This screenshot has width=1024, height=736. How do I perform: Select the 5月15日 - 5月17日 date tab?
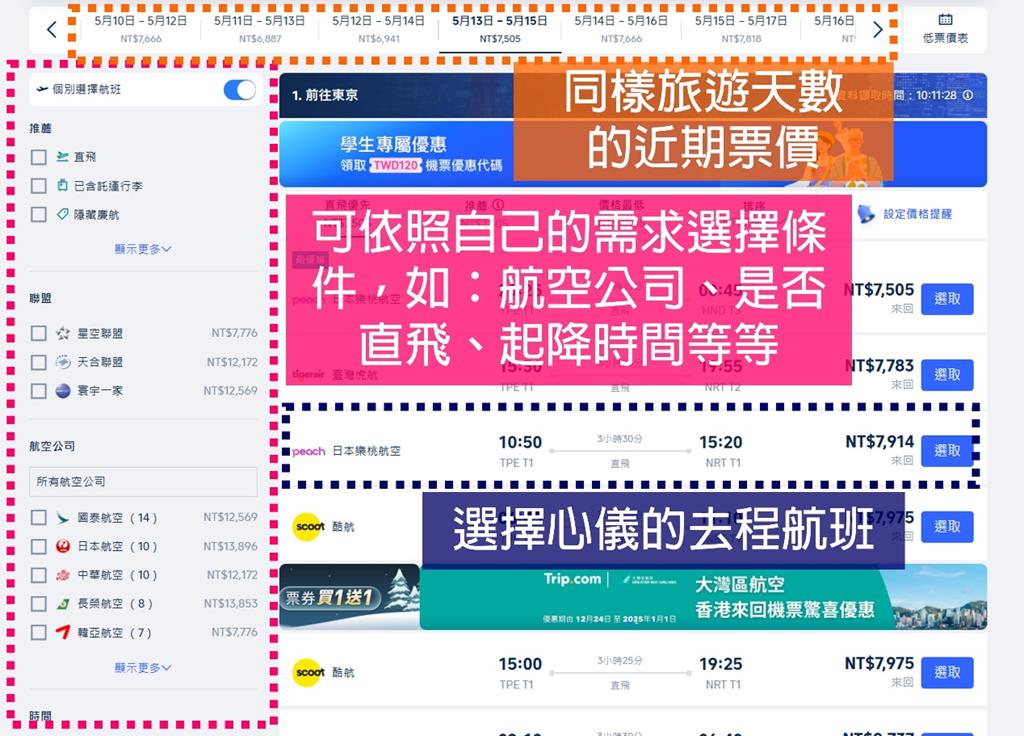pyautogui.click(x=741, y=29)
